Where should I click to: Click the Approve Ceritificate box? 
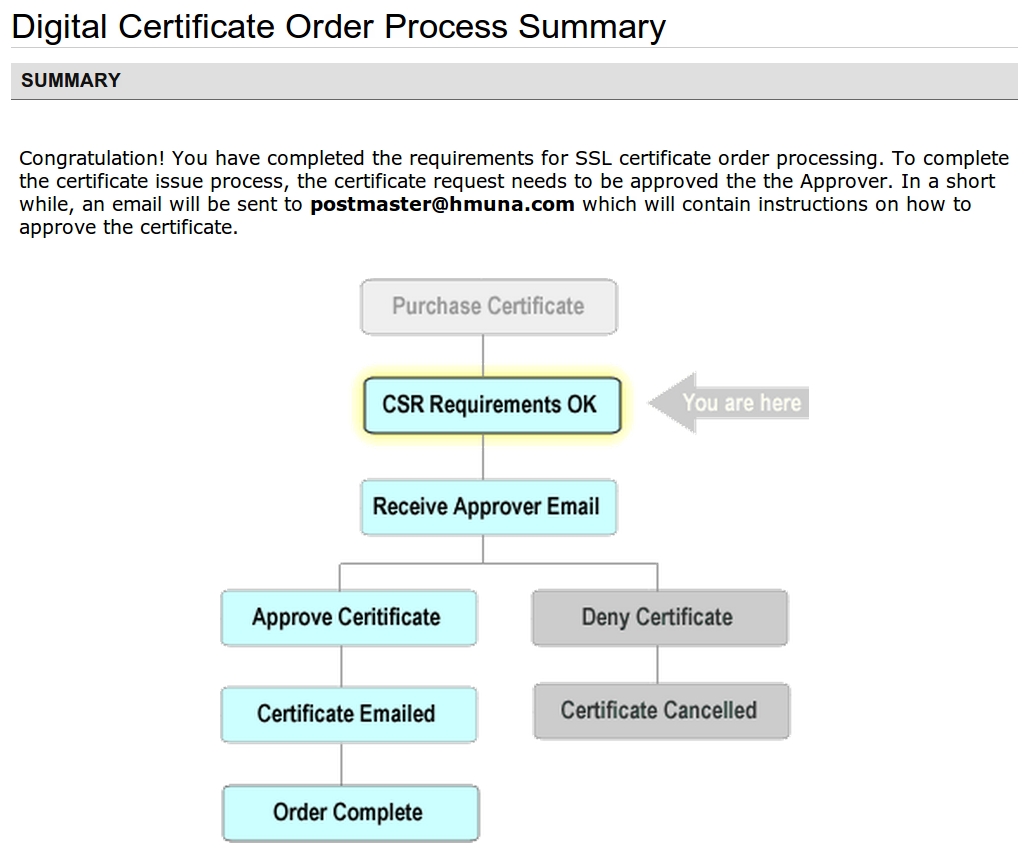347,617
